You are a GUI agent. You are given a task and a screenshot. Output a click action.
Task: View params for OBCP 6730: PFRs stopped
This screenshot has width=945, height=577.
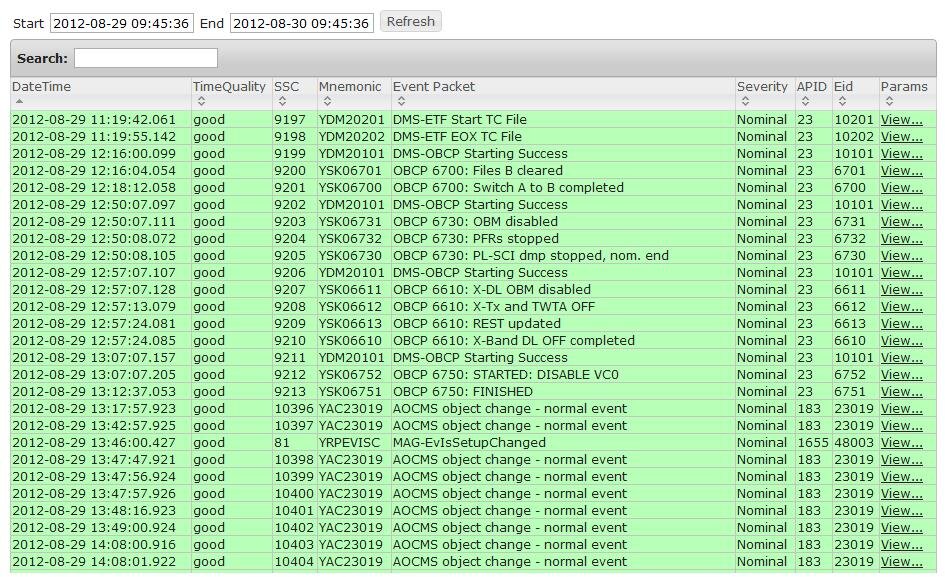coord(902,238)
